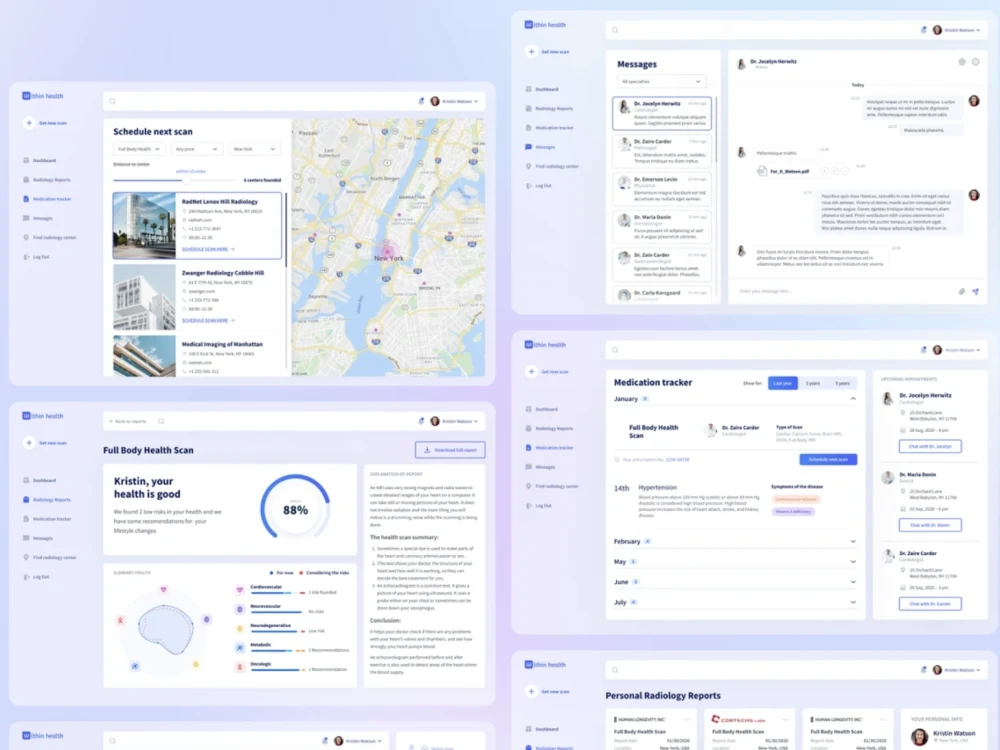Click Messages icon in Messages panel sidebar

pos(528,147)
